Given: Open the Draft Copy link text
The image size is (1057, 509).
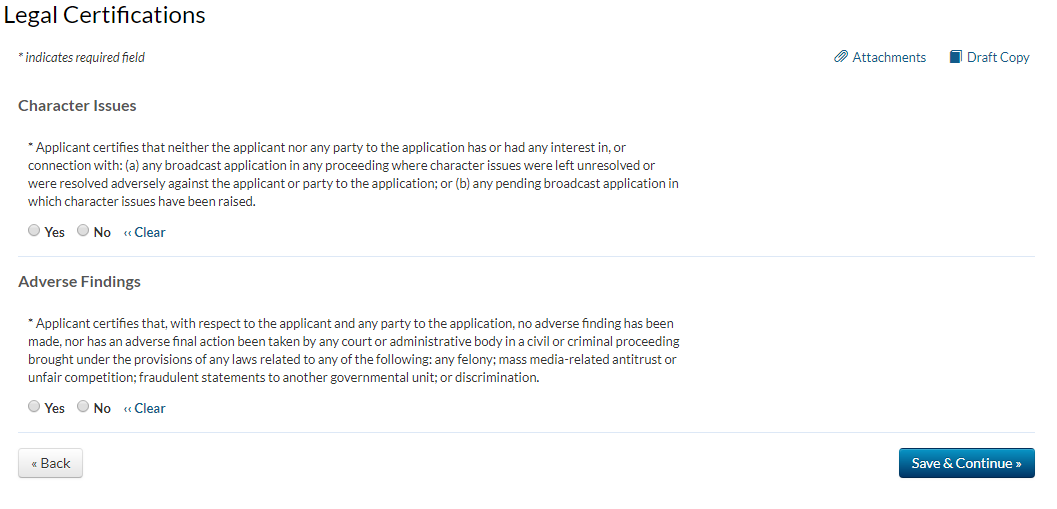Looking at the screenshot, I should pyautogui.click(x=998, y=57).
